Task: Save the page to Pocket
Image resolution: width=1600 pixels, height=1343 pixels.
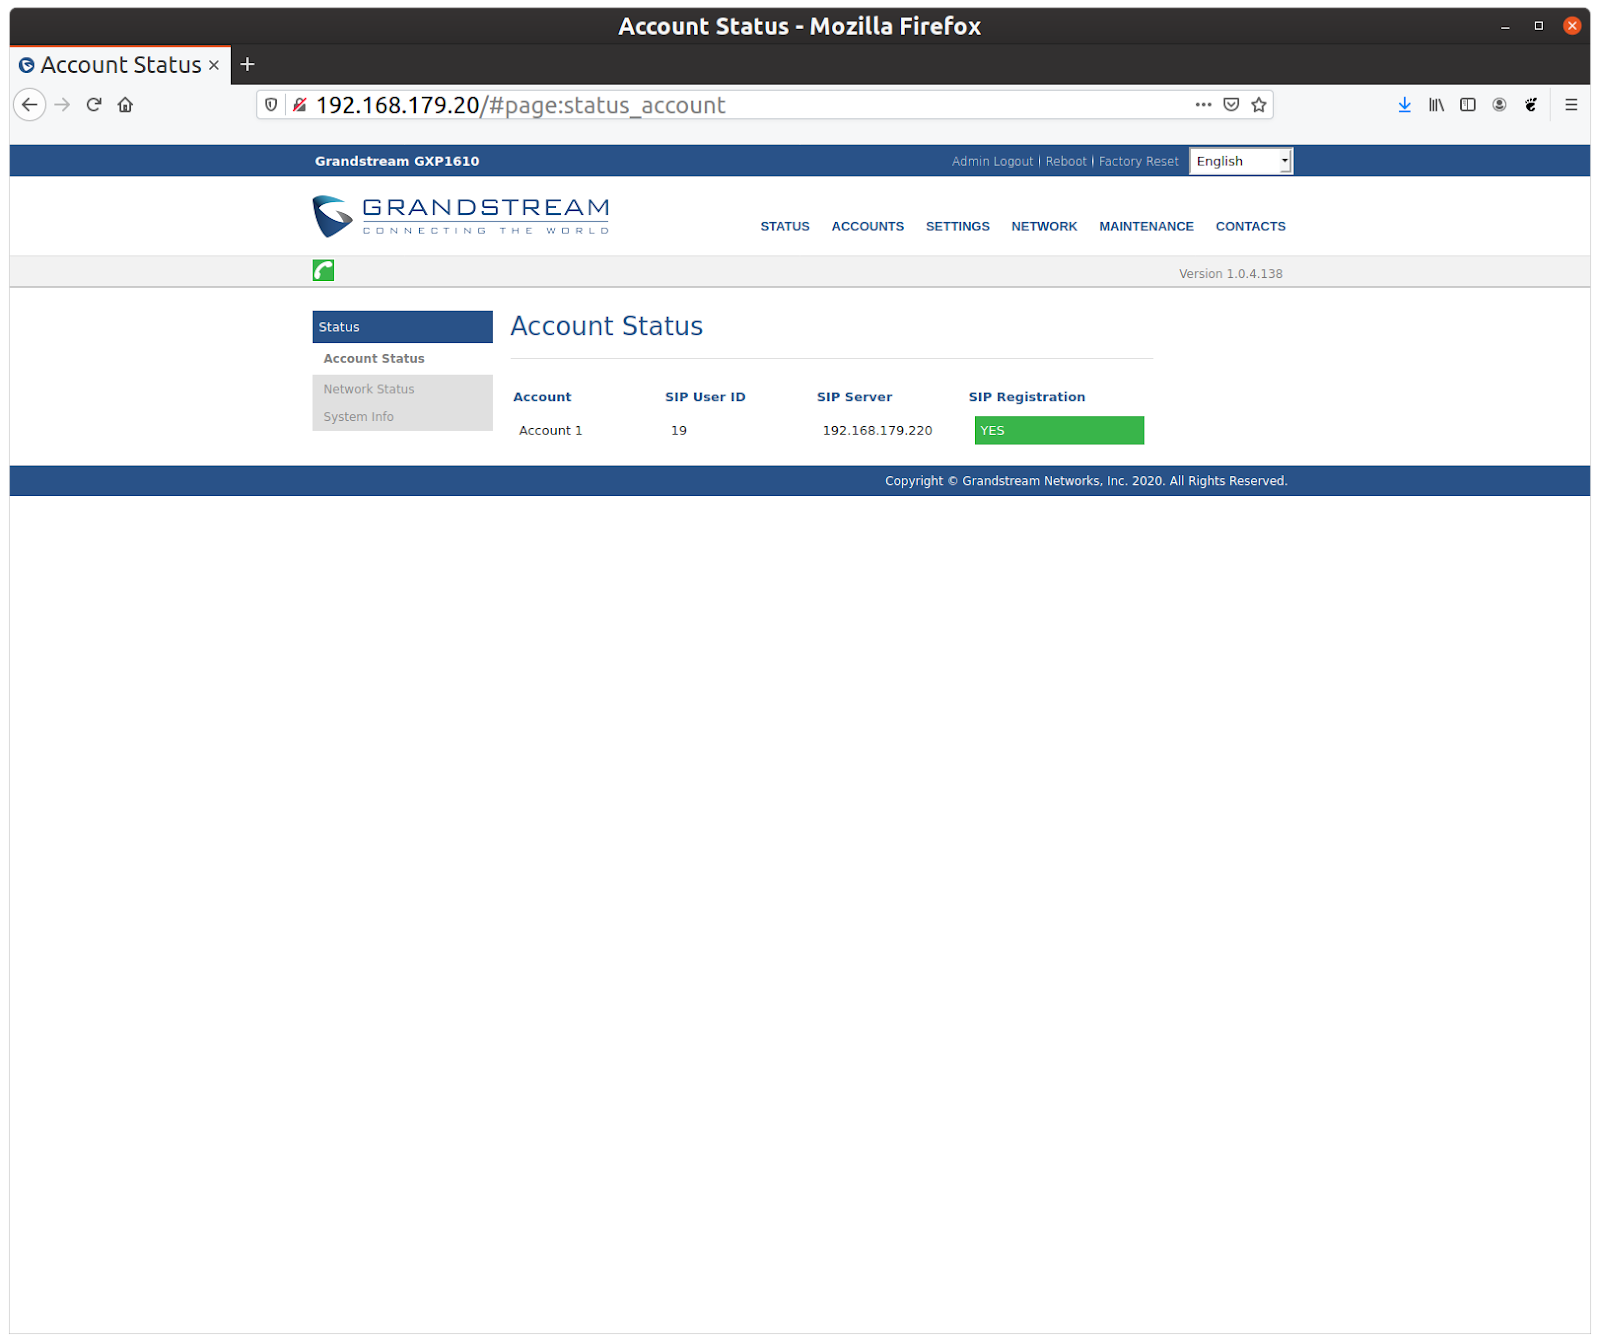Action: [x=1231, y=105]
